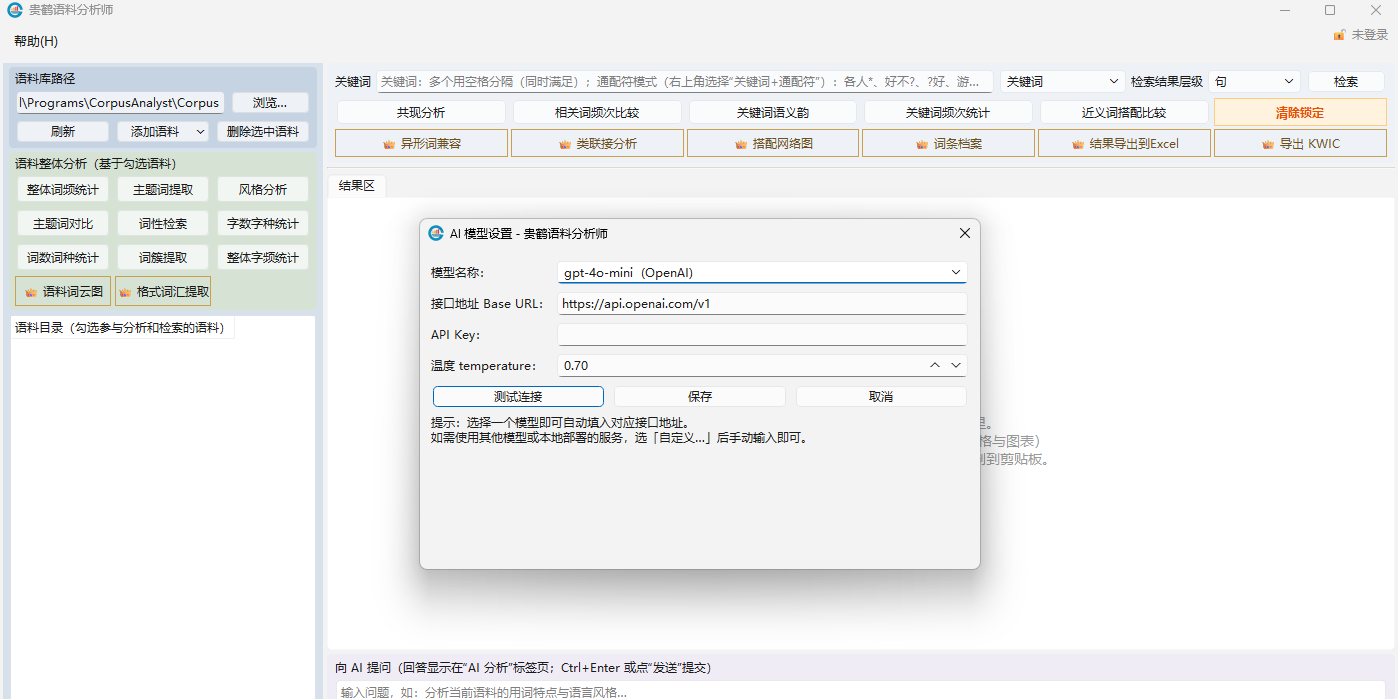1398x699 pixels.
Task: Switch to the 结果区 tab
Action: point(356,185)
